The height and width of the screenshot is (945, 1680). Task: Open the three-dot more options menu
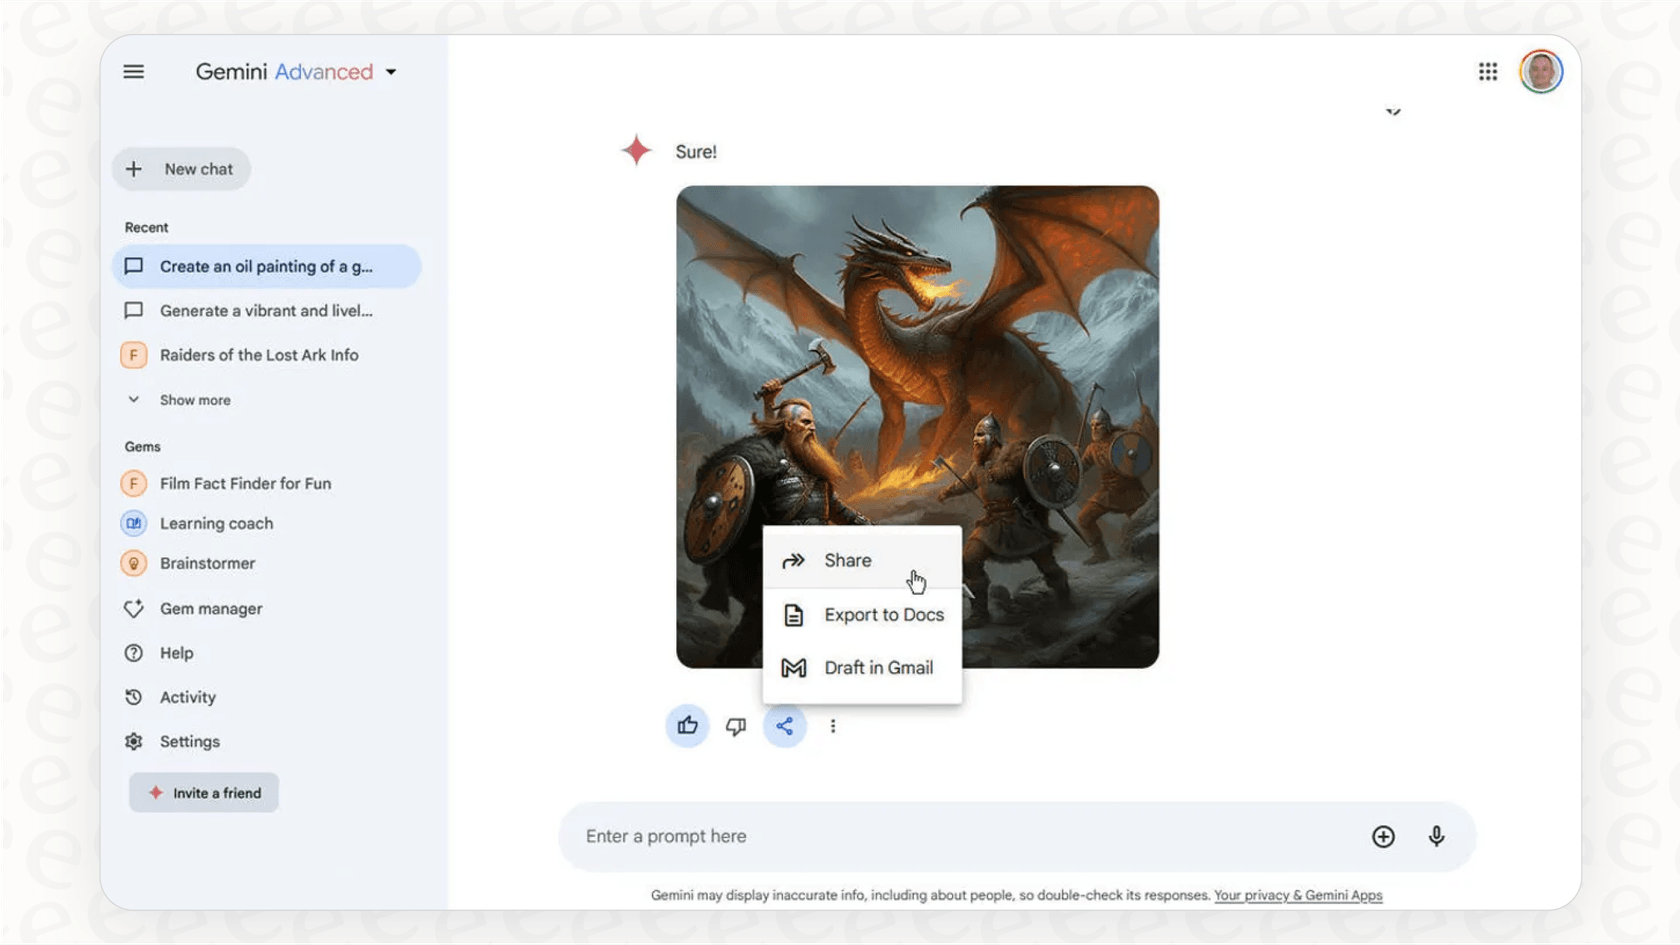(833, 726)
